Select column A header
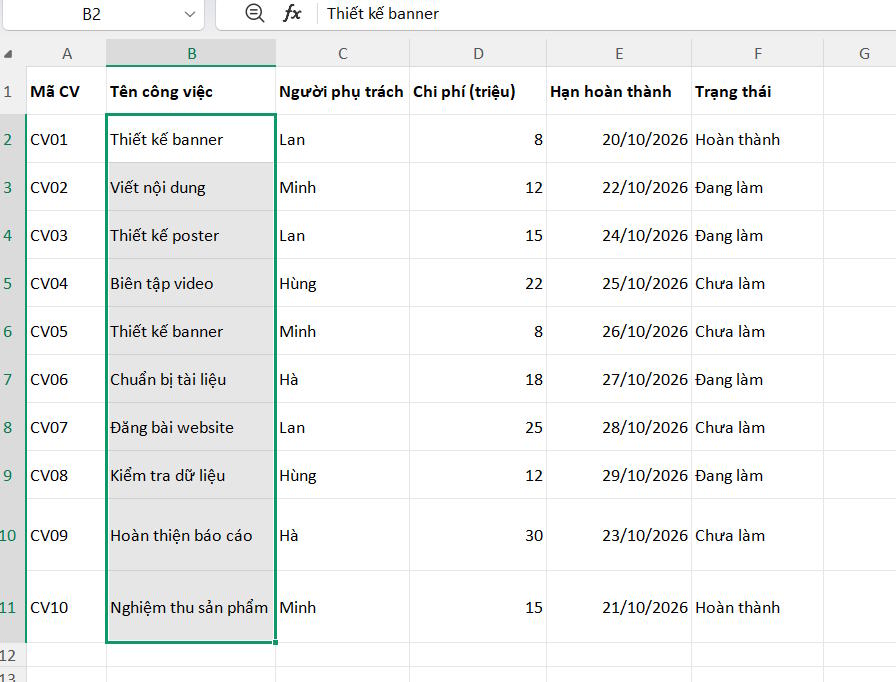896x682 pixels. pos(66,54)
